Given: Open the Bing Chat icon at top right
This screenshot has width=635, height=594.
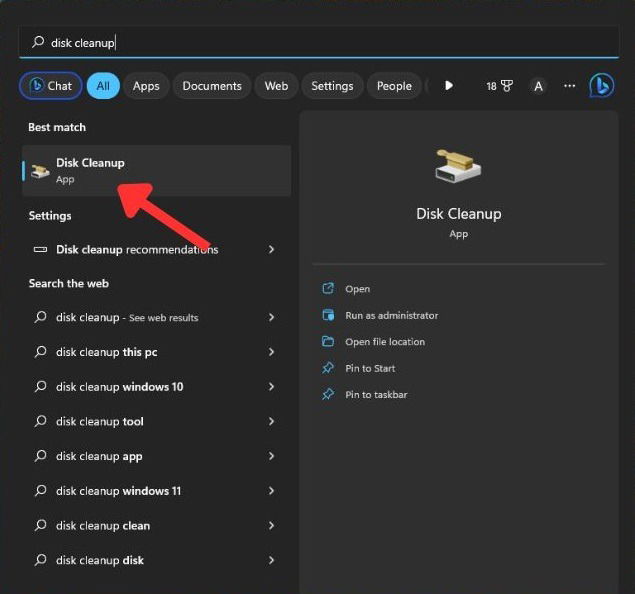Looking at the screenshot, I should pos(602,86).
